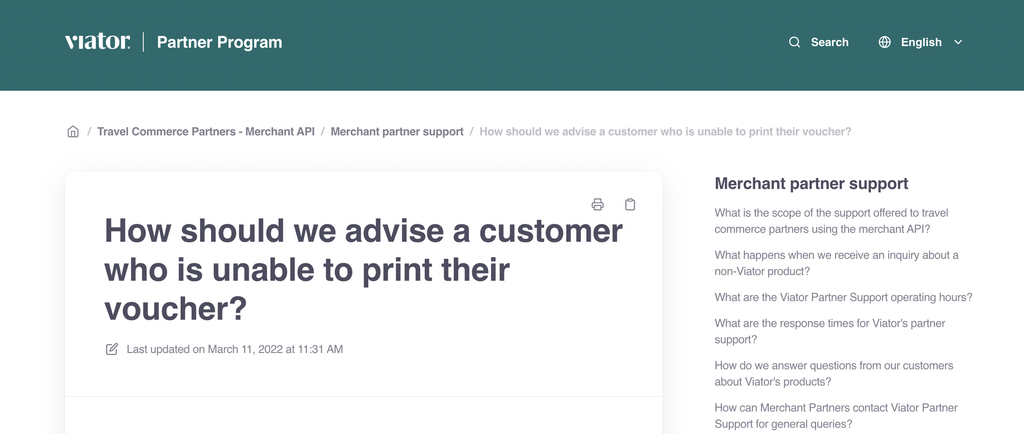
Task: Click the edit pencil icon beside last updated
Action: [x=112, y=349]
